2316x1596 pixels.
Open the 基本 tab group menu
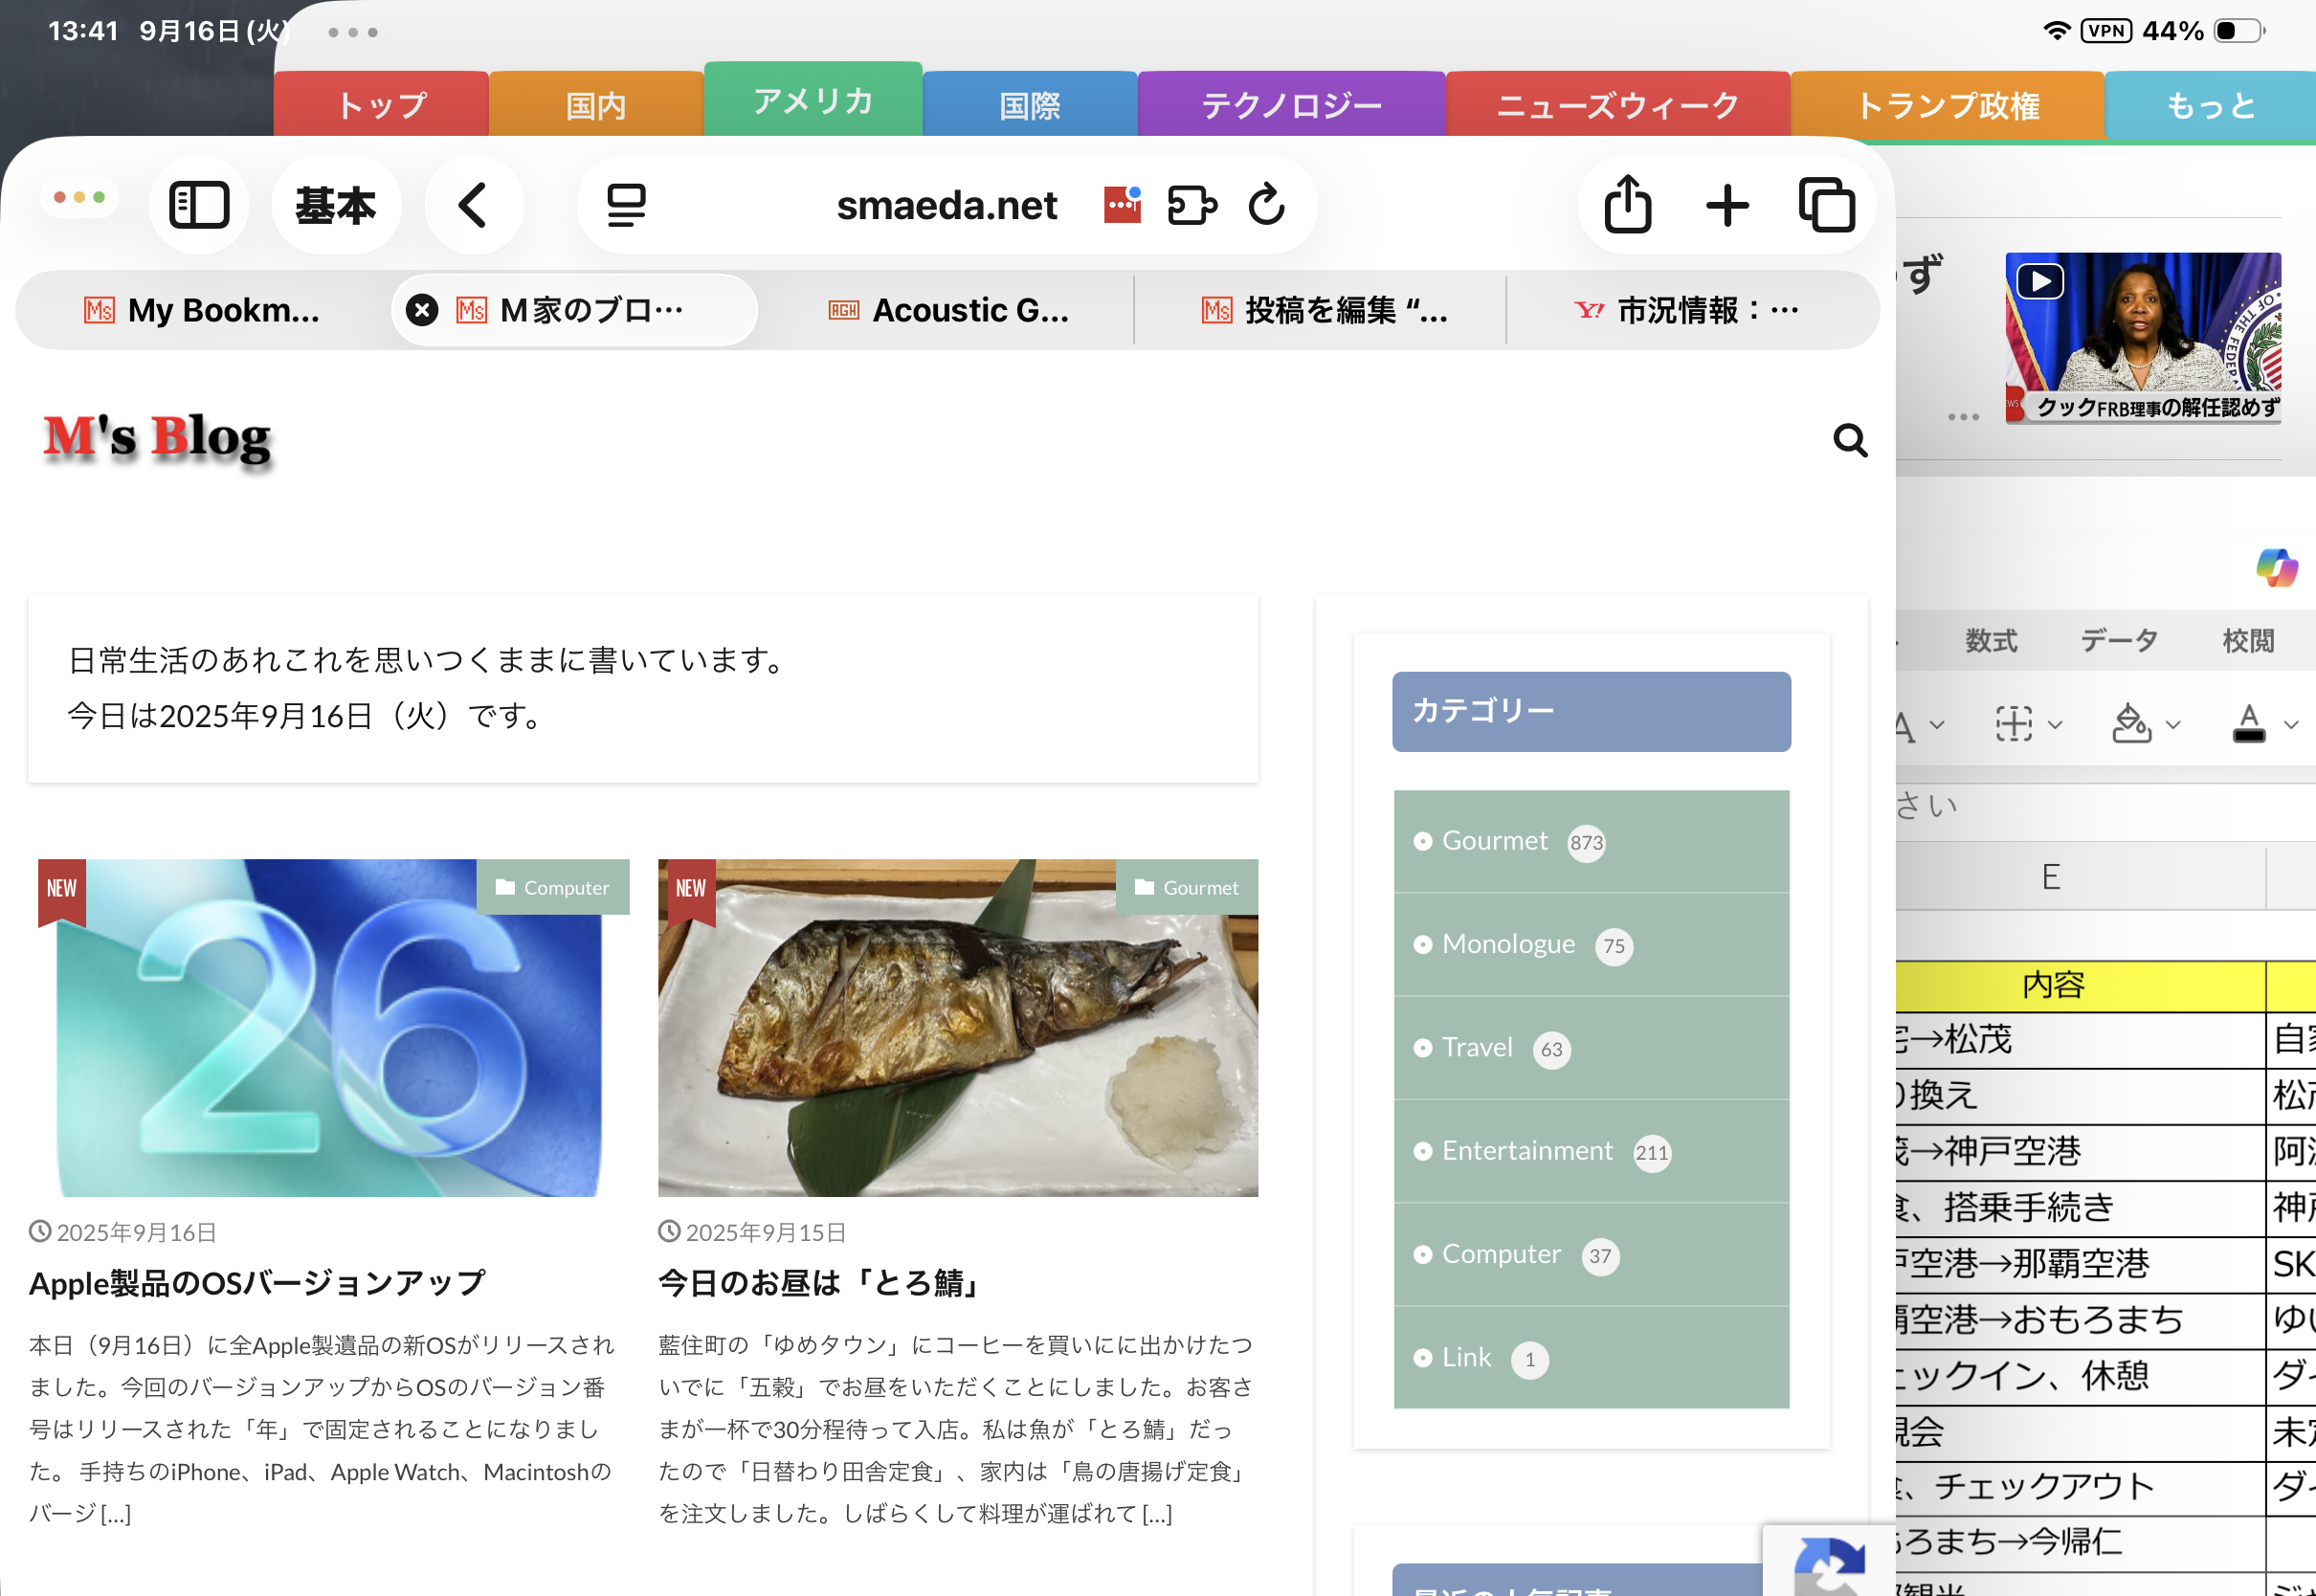(336, 205)
